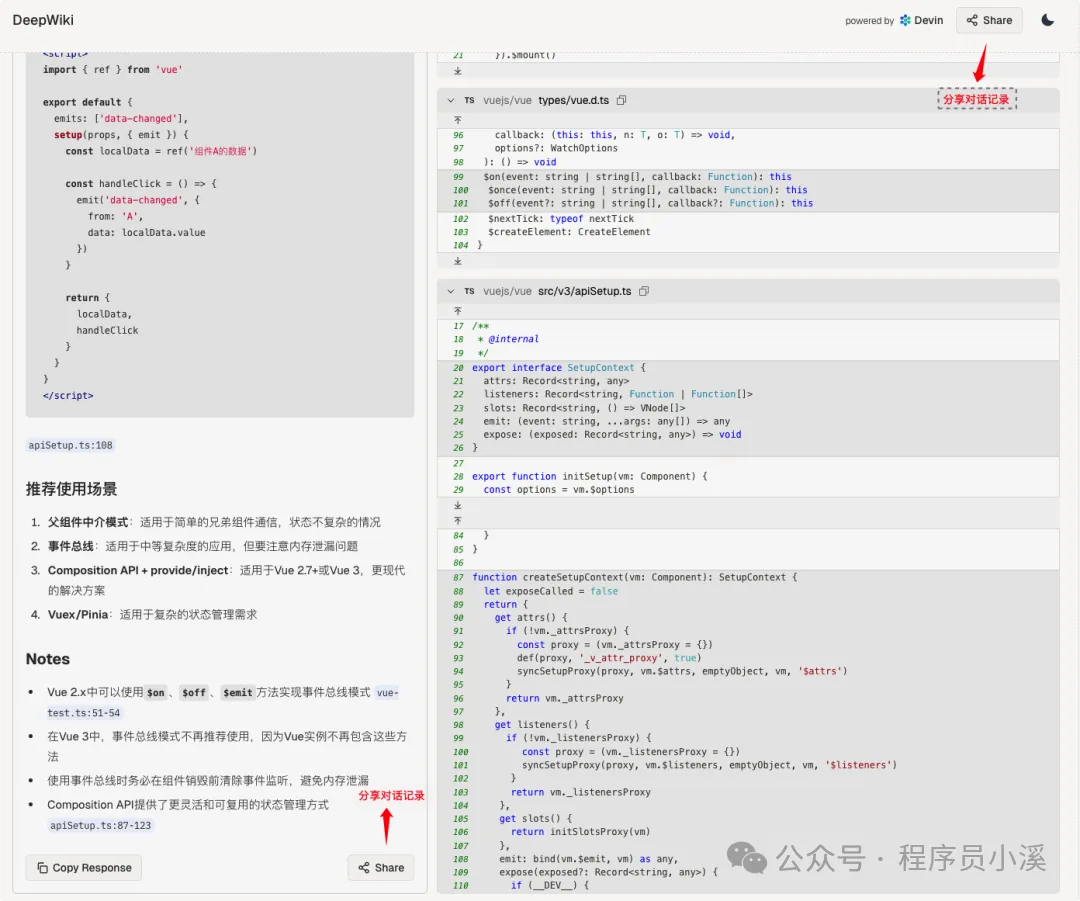Click the share icon in the header Share button

tap(972, 20)
